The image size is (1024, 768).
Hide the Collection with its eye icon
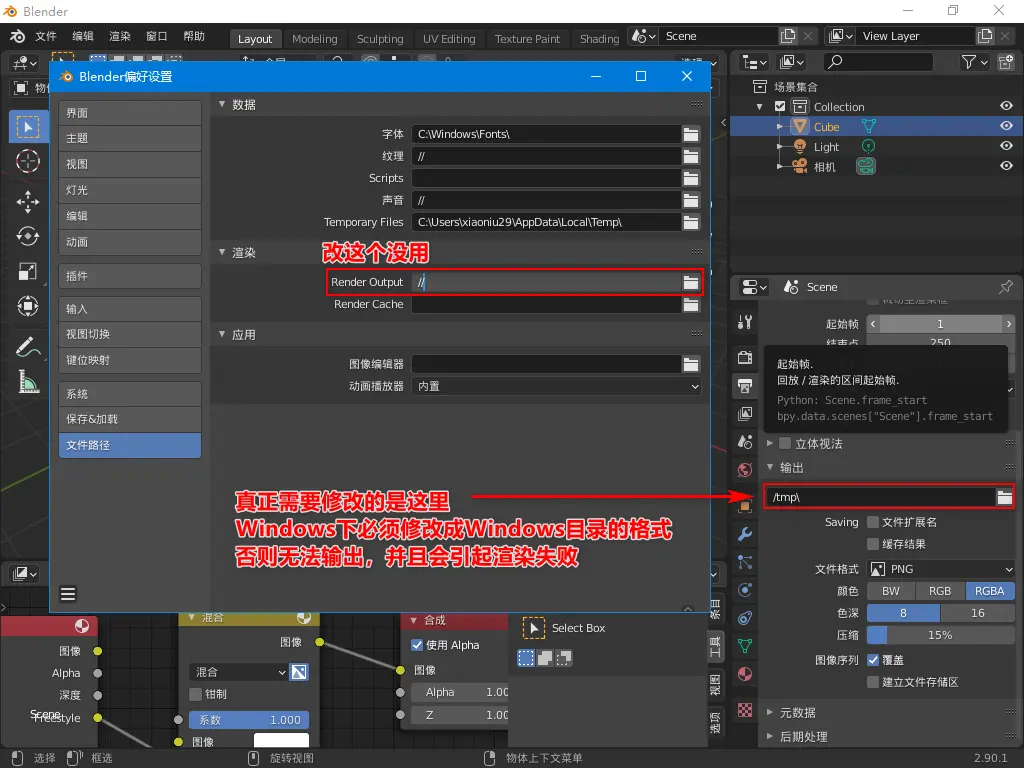pyautogui.click(x=1006, y=106)
